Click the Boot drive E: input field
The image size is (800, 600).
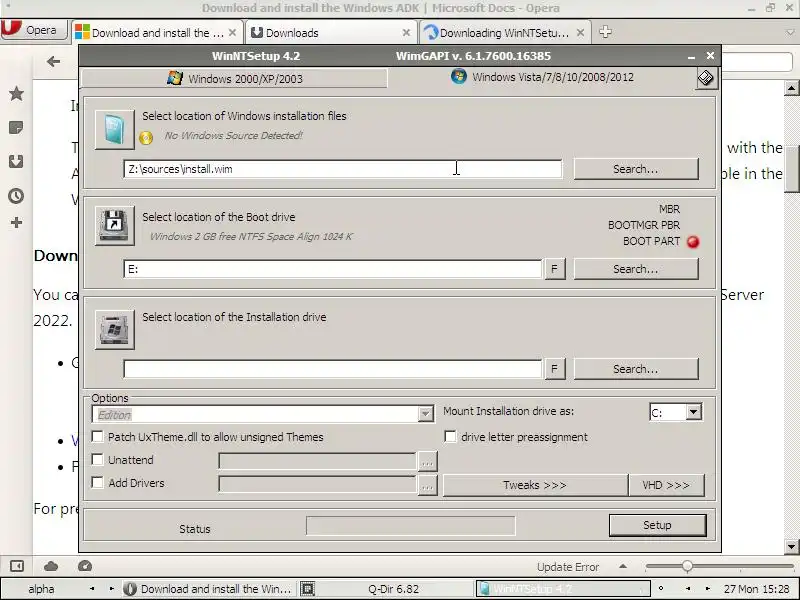332,269
